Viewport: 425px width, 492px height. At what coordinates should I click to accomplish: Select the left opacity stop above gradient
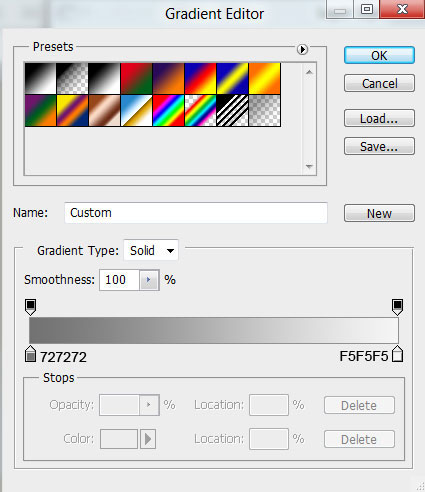click(x=30, y=307)
